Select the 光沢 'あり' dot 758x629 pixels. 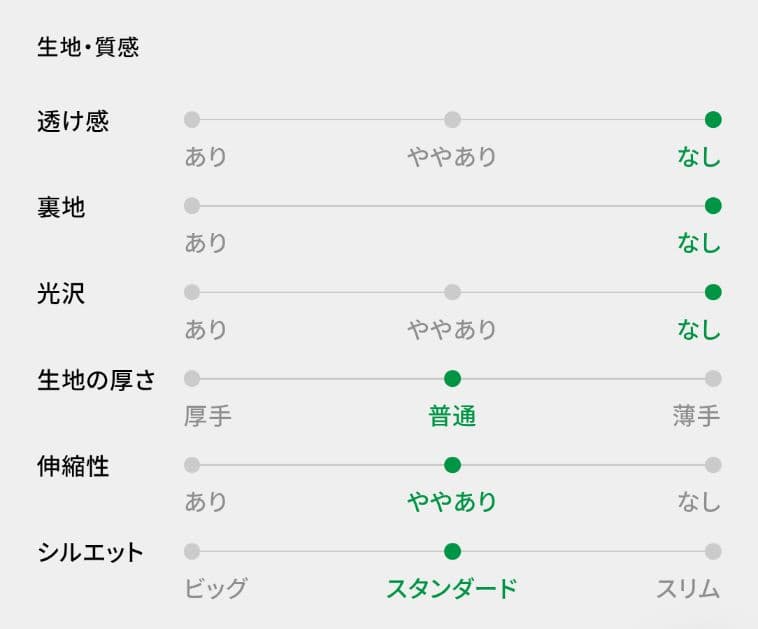point(192,292)
